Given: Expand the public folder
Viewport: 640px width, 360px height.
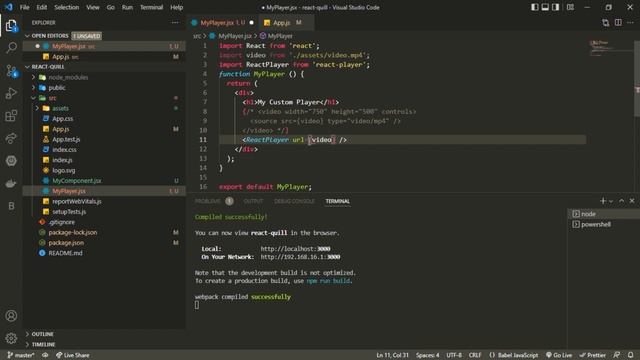Looking at the screenshot, I should point(33,88).
